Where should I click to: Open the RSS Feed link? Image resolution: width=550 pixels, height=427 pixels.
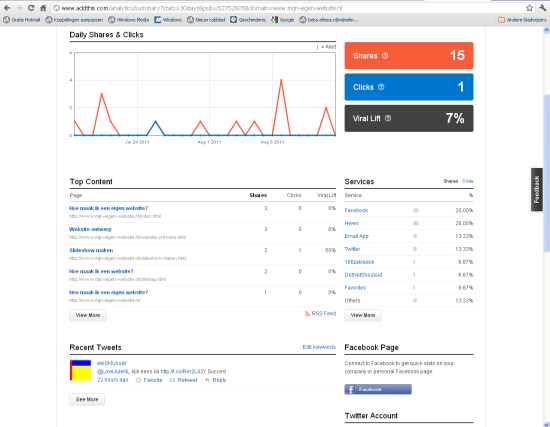tap(324, 314)
